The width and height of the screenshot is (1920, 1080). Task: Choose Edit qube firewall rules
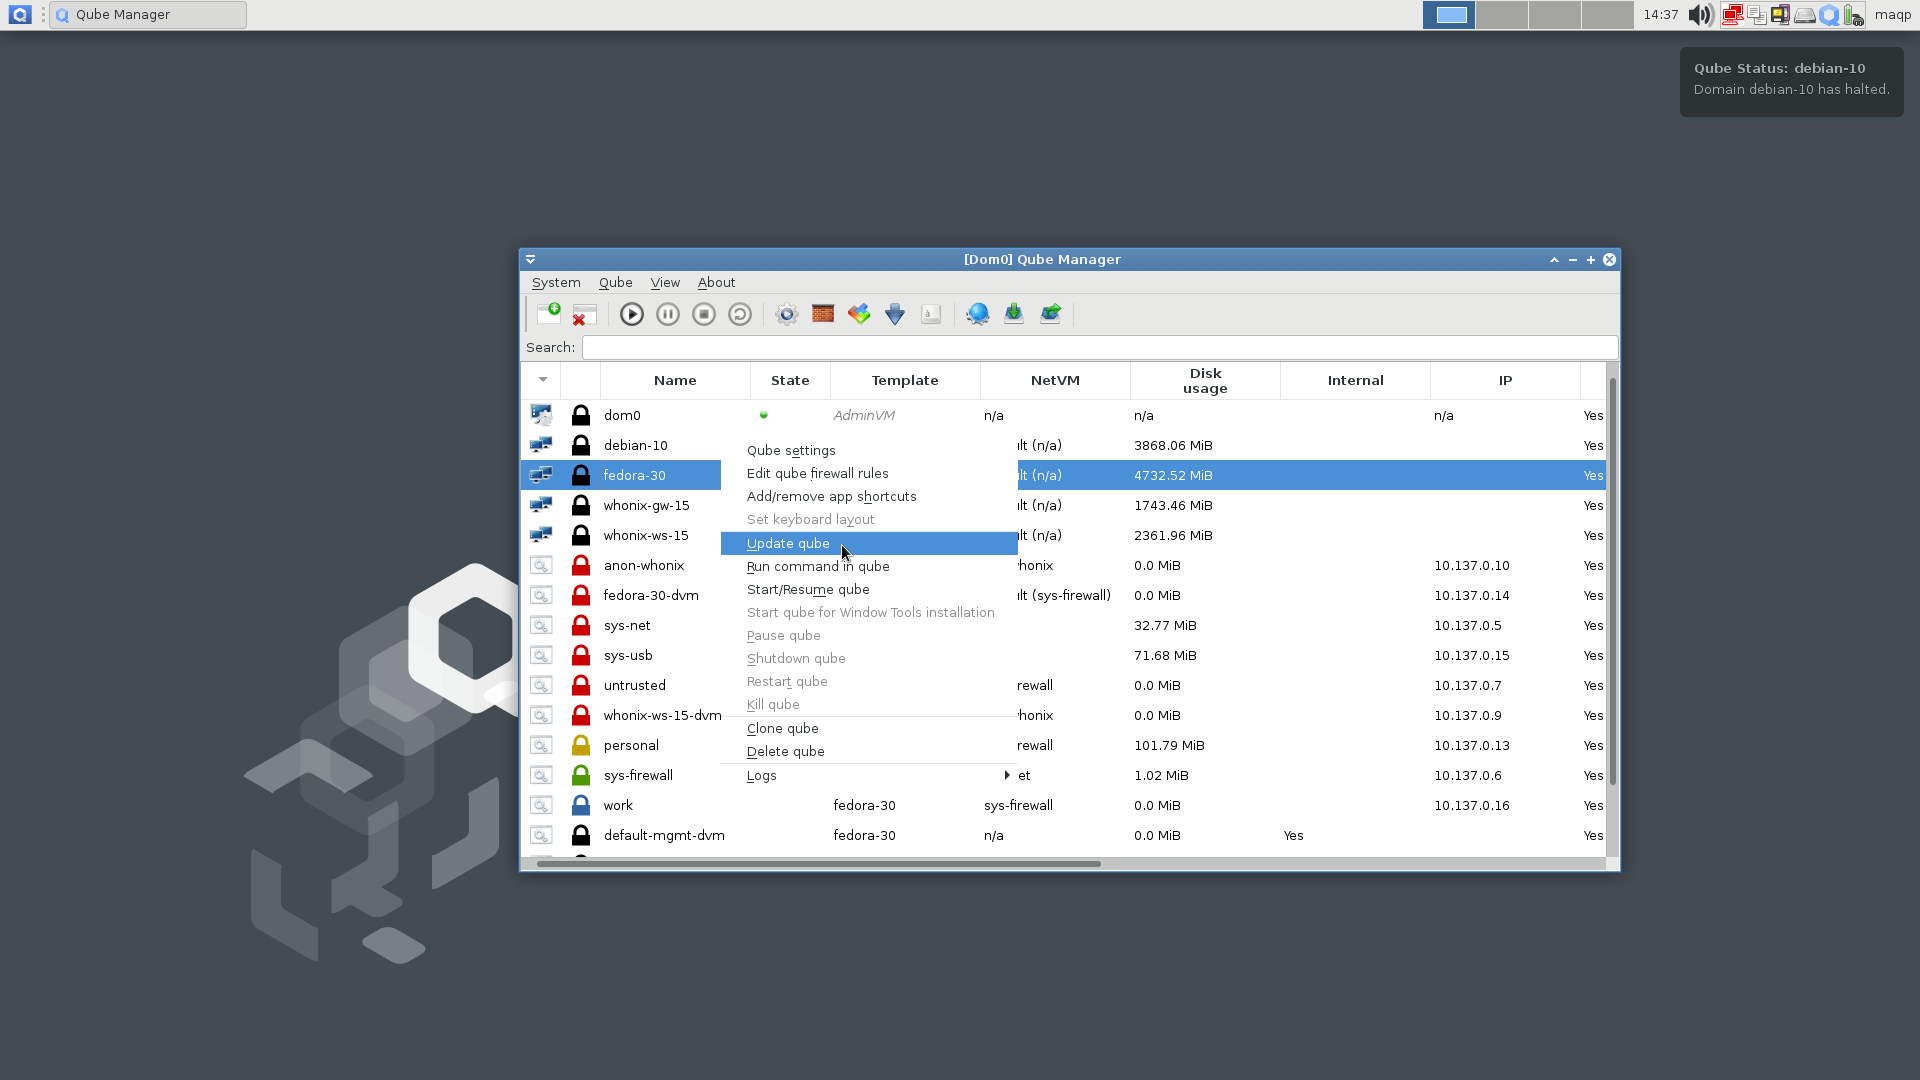click(x=869, y=474)
